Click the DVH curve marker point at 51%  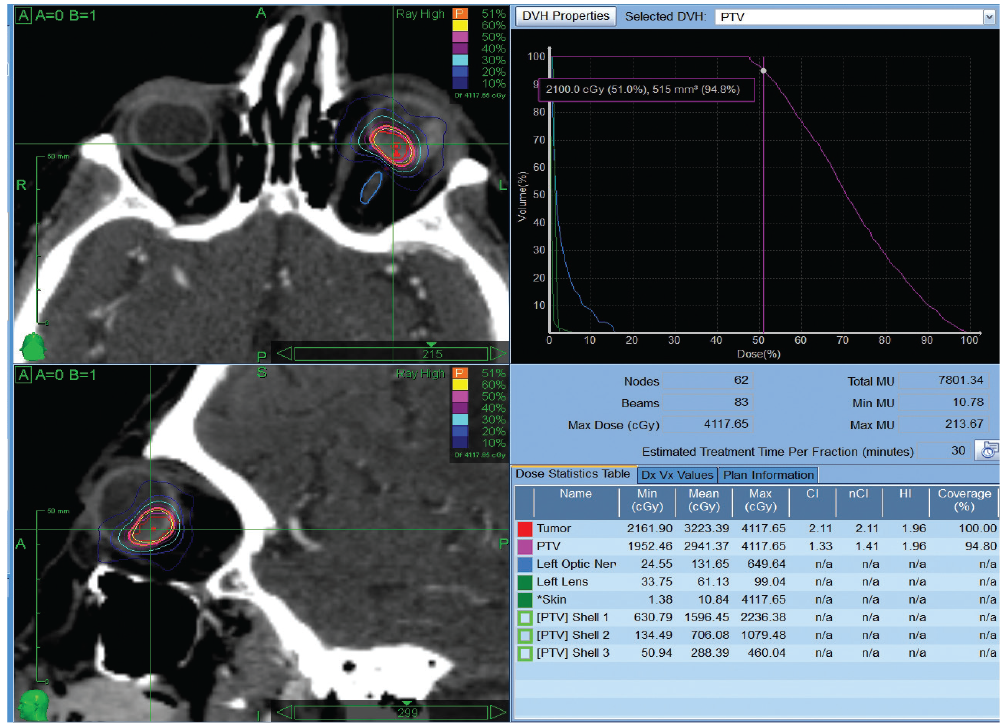pos(763,71)
